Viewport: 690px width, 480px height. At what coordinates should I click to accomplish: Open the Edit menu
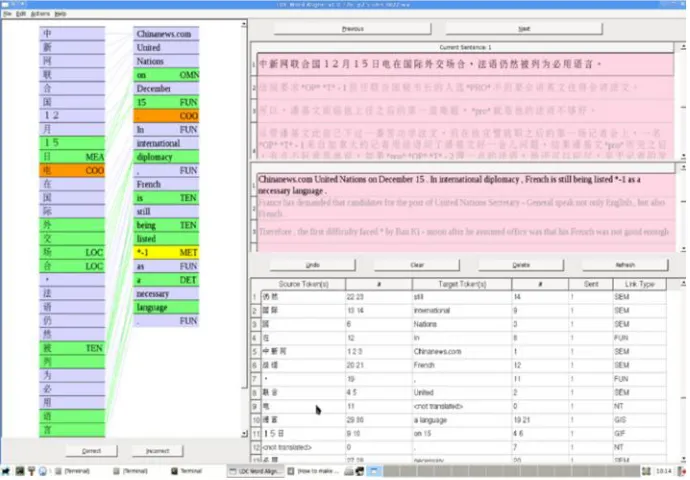tap(21, 14)
